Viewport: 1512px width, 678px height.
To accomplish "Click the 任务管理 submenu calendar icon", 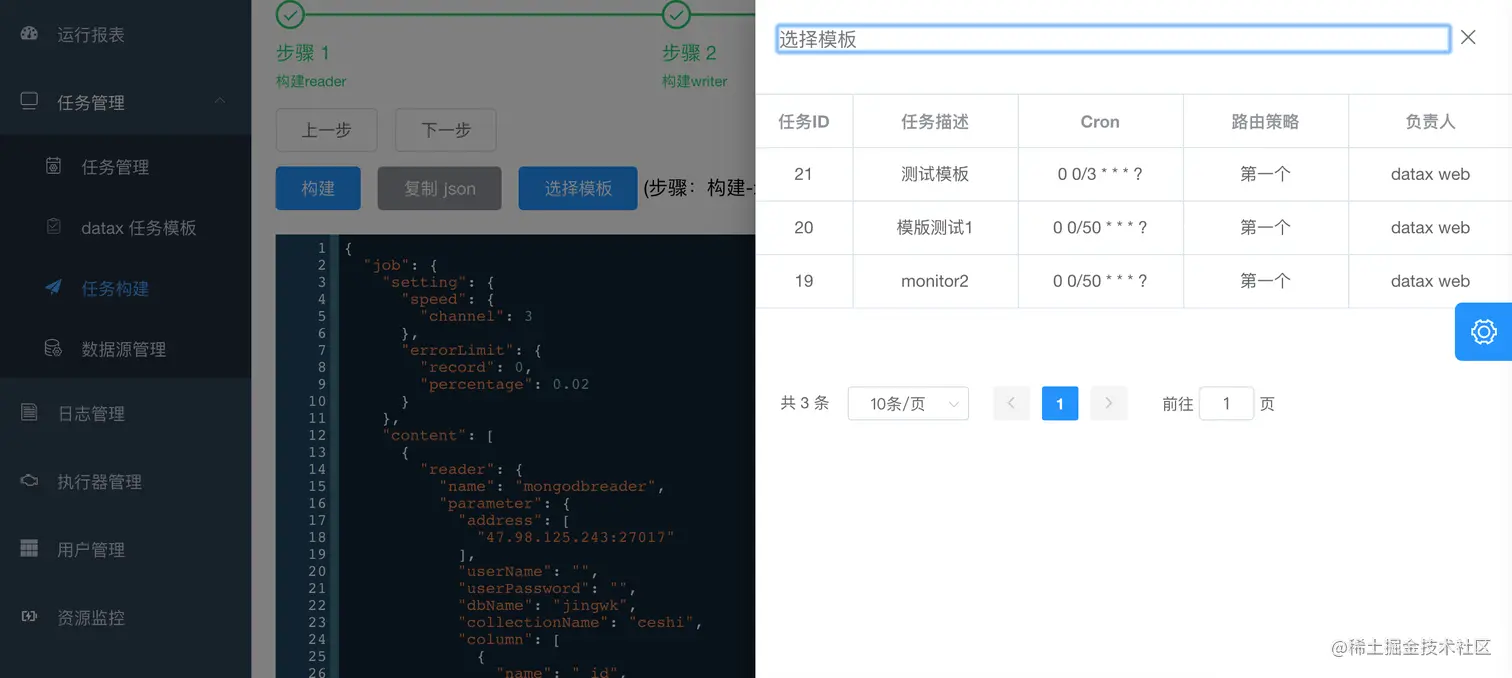I will 54,166.
